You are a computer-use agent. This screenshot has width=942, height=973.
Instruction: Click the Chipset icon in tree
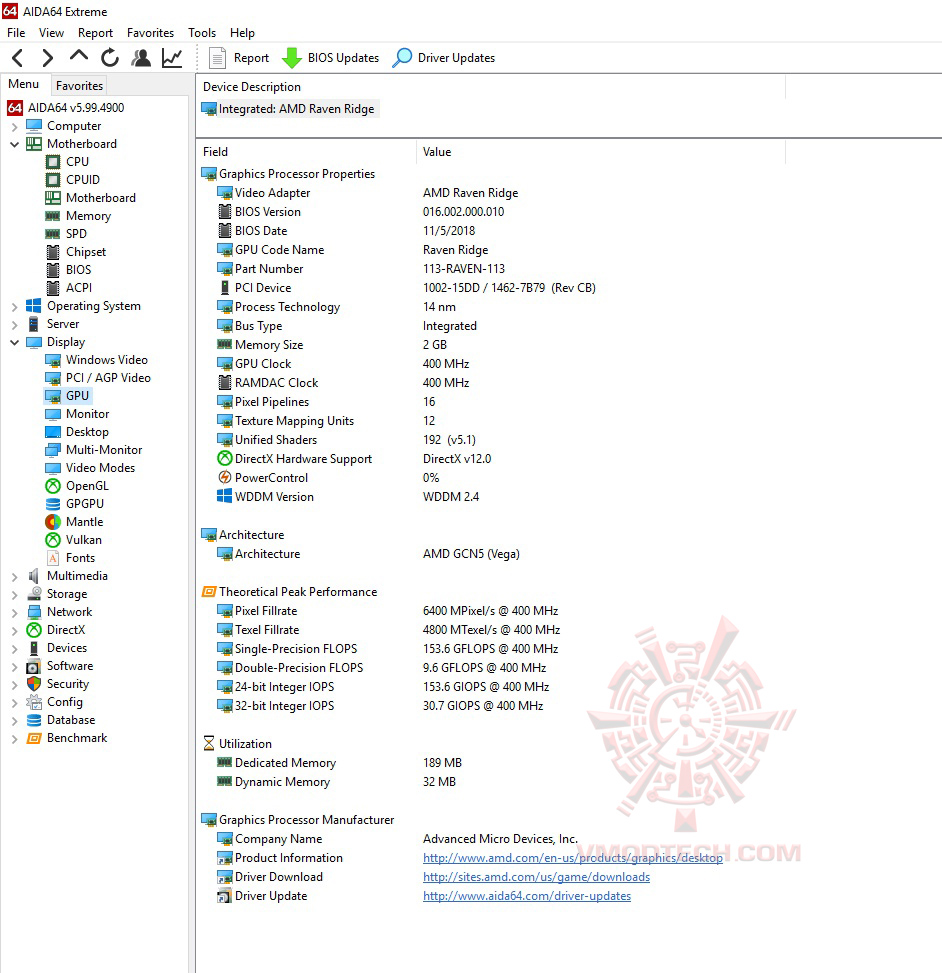53,252
